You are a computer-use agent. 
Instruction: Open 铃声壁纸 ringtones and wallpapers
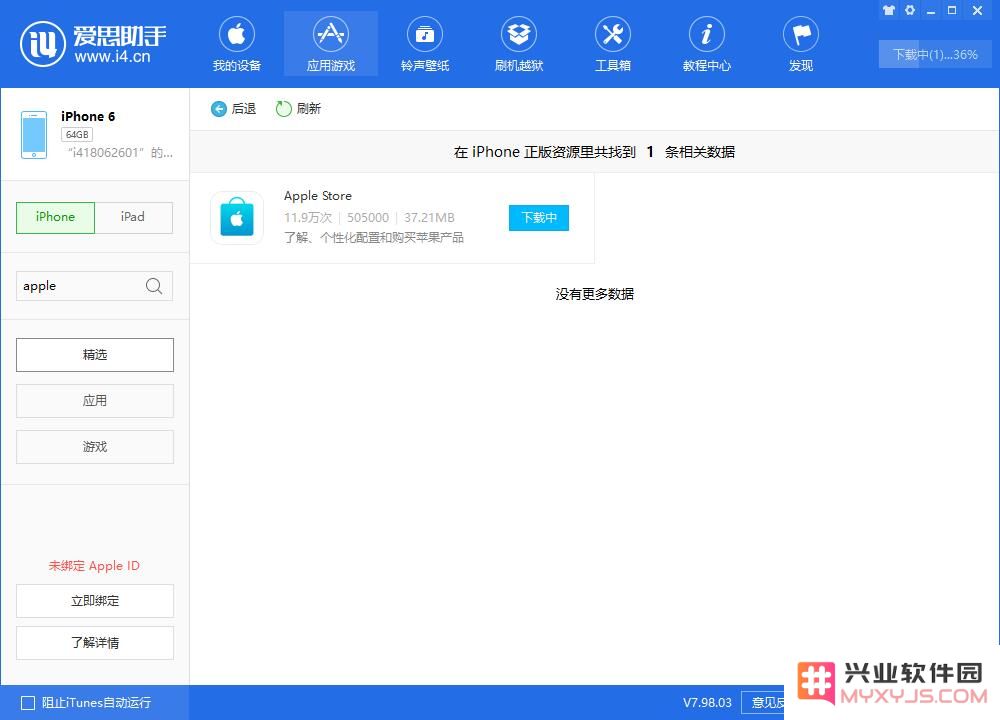pos(425,43)
